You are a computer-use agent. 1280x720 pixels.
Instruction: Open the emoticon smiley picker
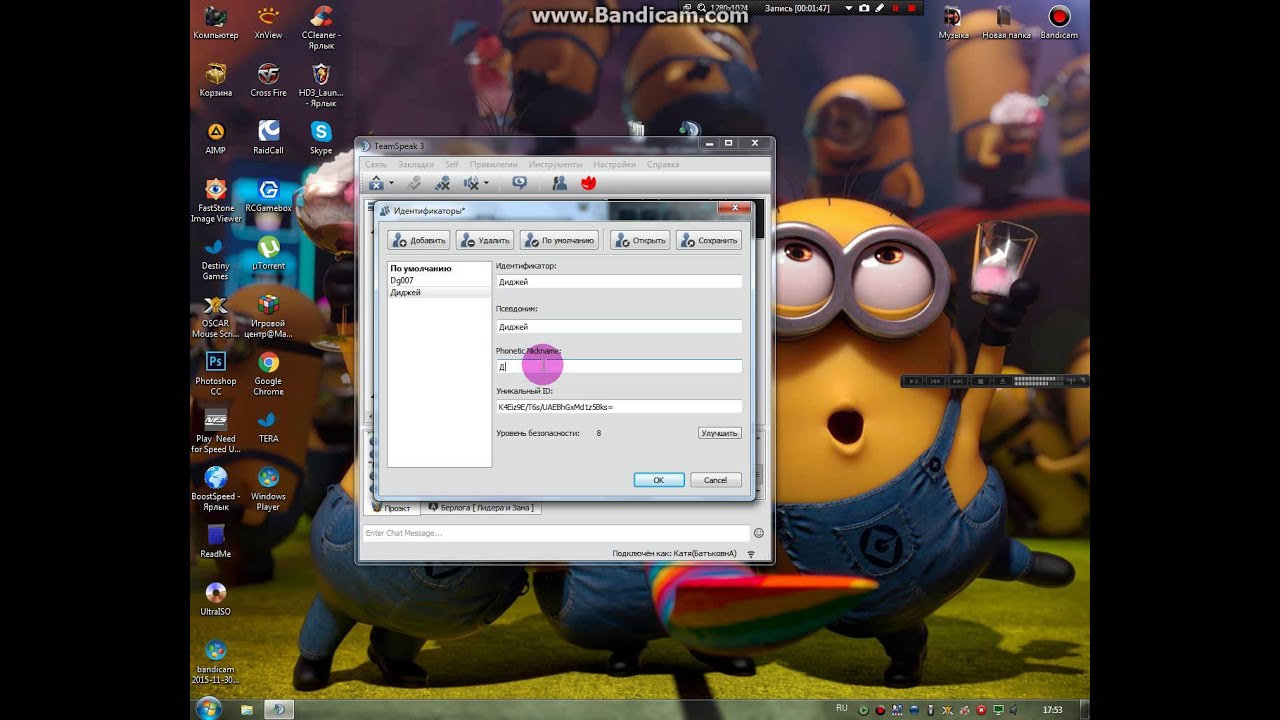tap(759, 533)
